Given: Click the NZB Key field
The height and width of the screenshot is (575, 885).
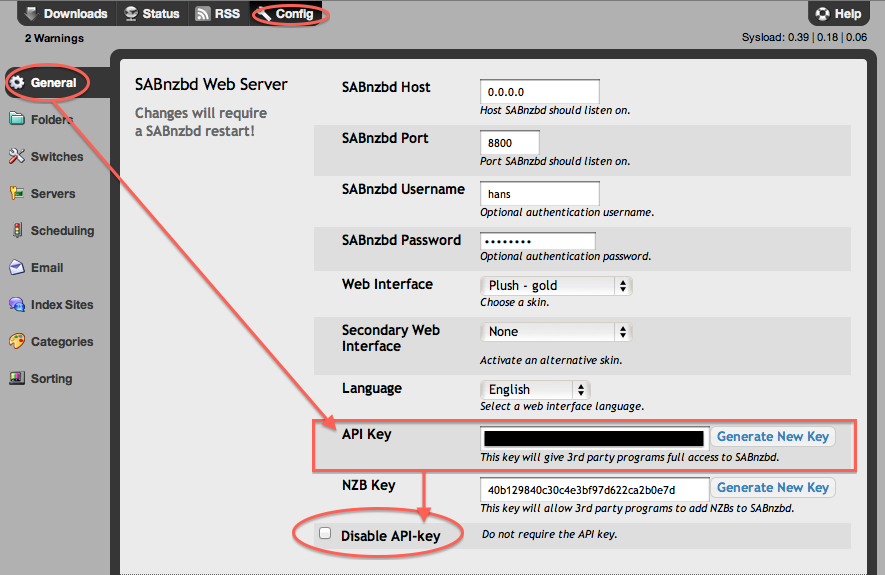Looking at the screenshot, I should coord(594,490).
